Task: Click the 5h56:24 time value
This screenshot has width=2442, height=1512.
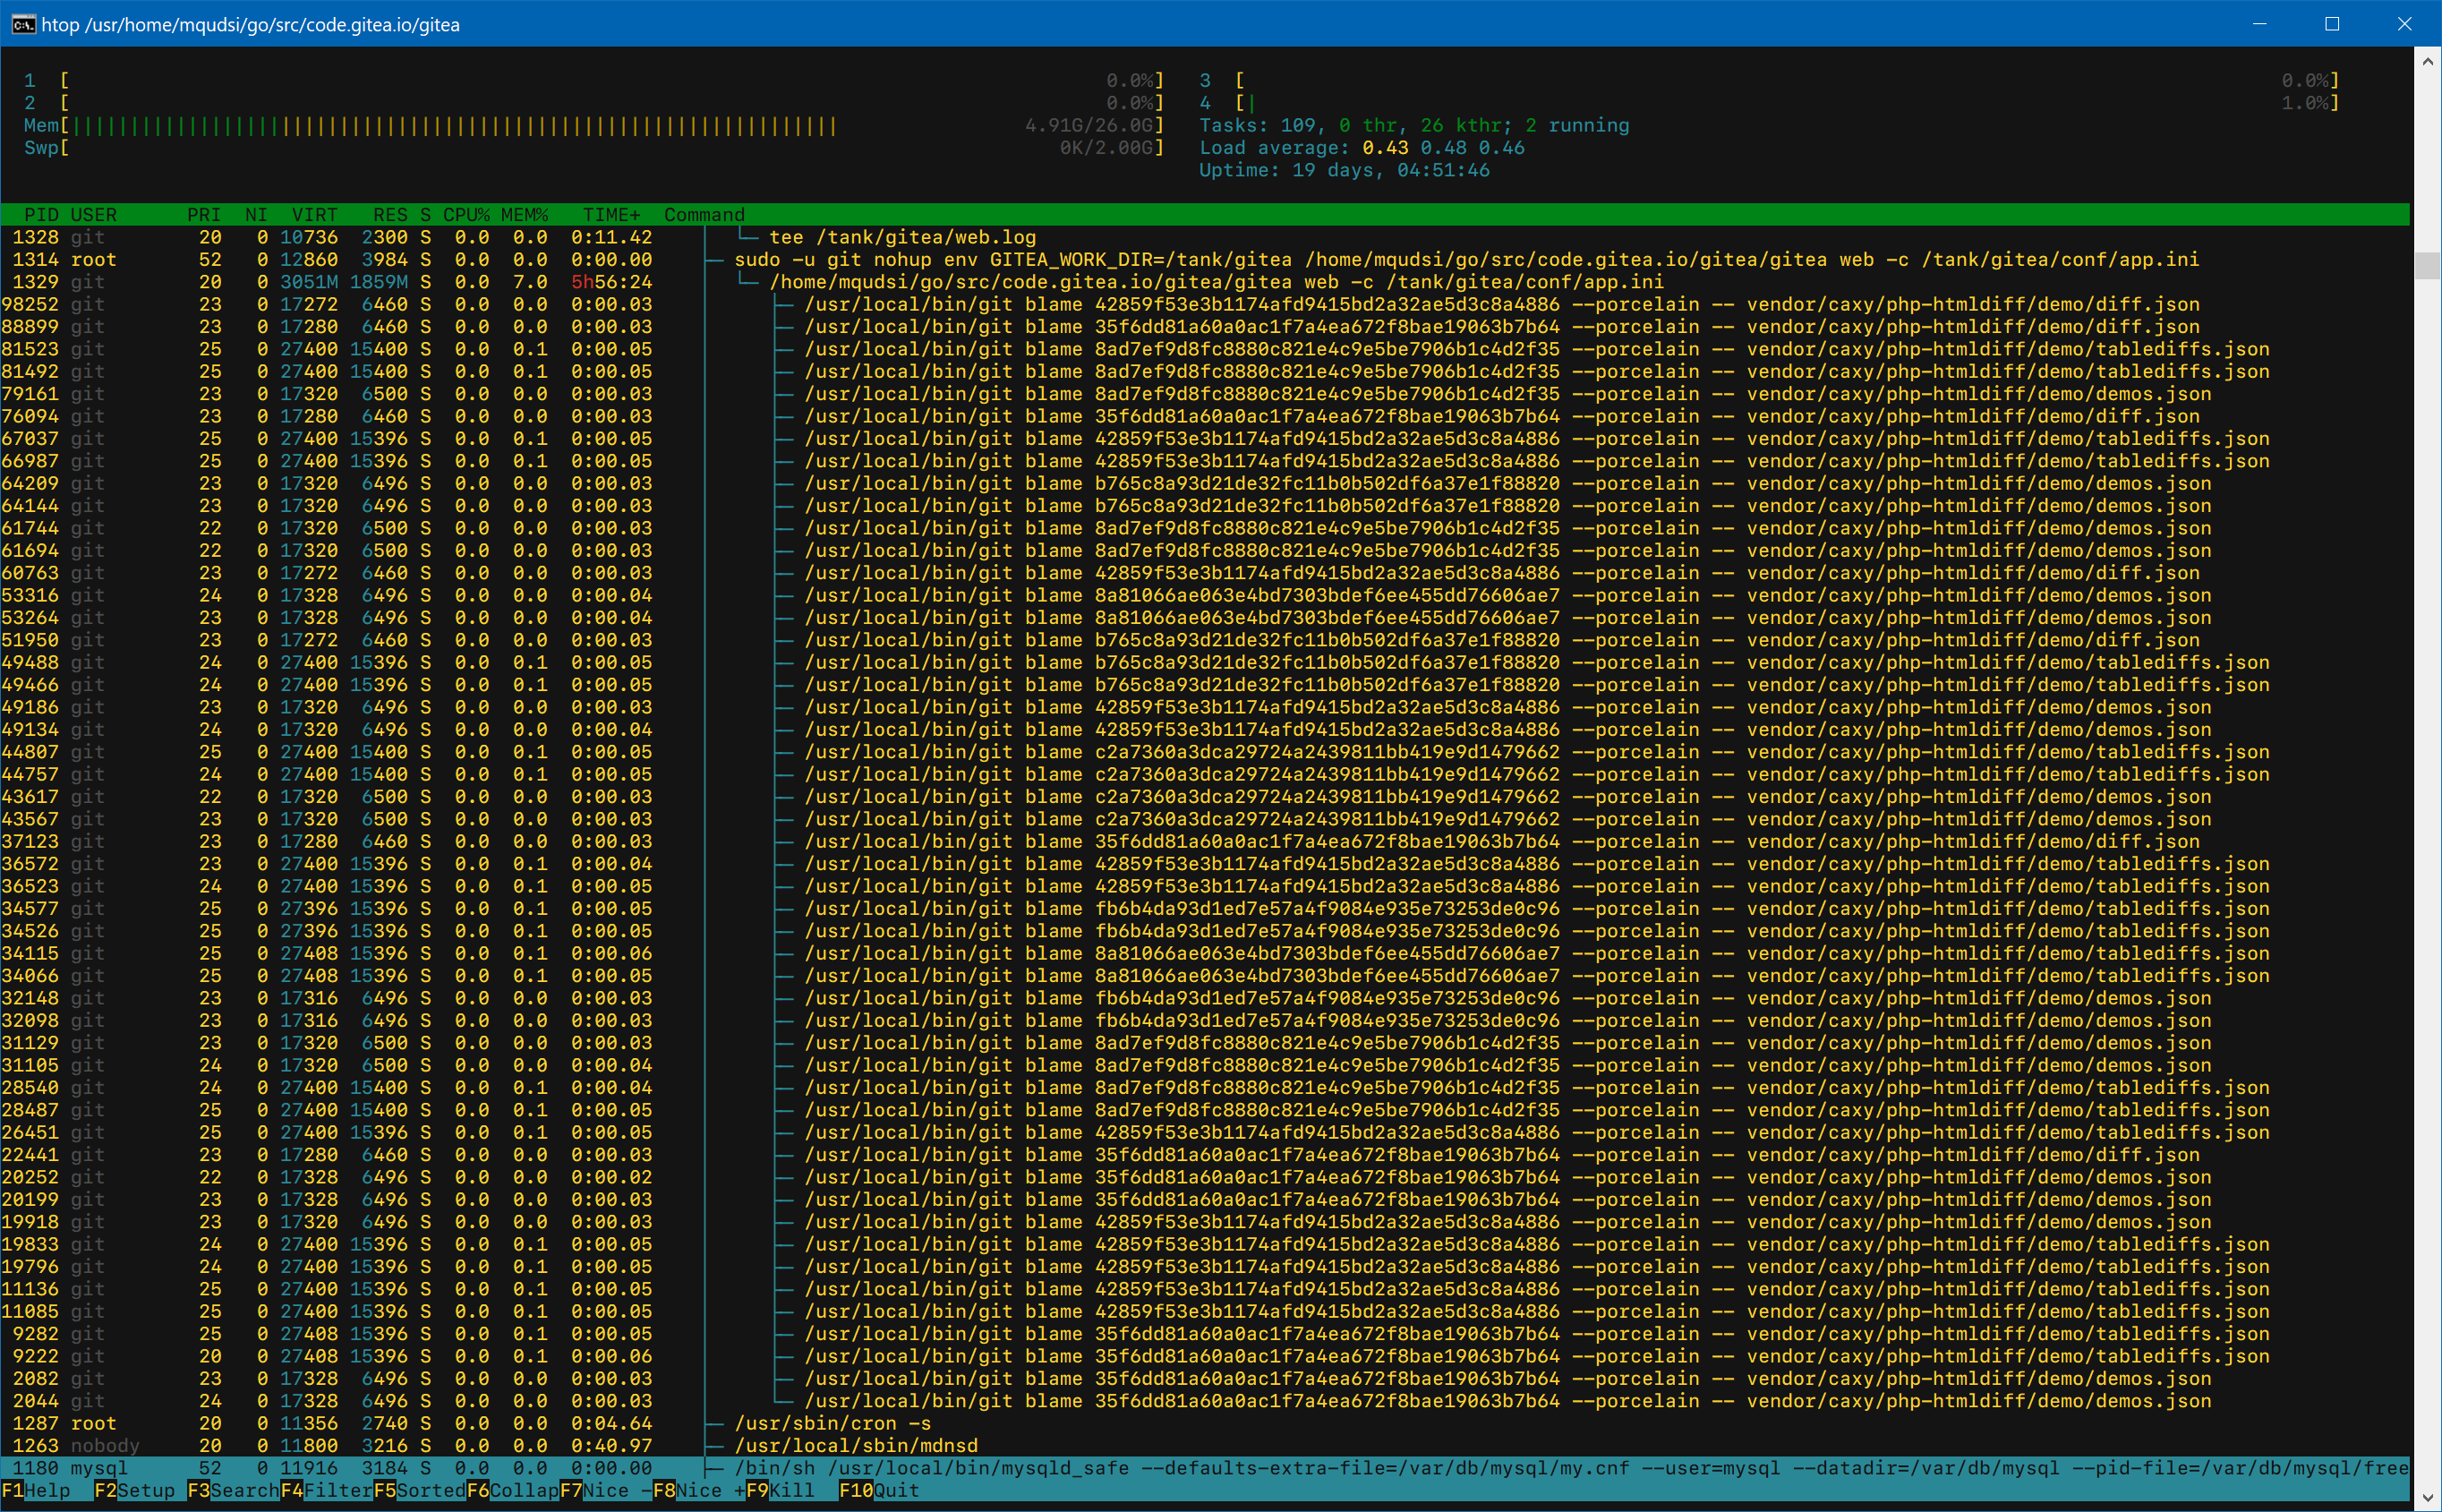Action: [611, 282]
